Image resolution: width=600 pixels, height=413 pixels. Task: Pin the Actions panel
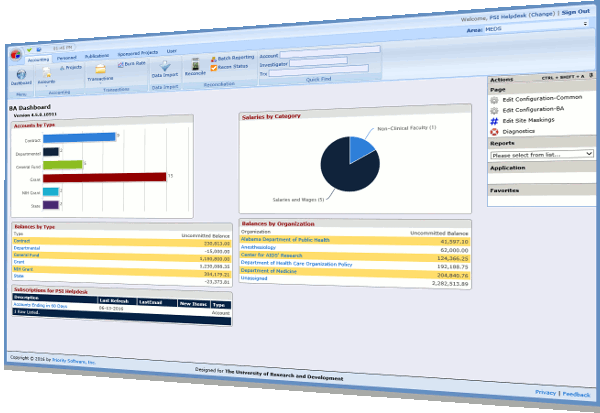coord(591,75)
